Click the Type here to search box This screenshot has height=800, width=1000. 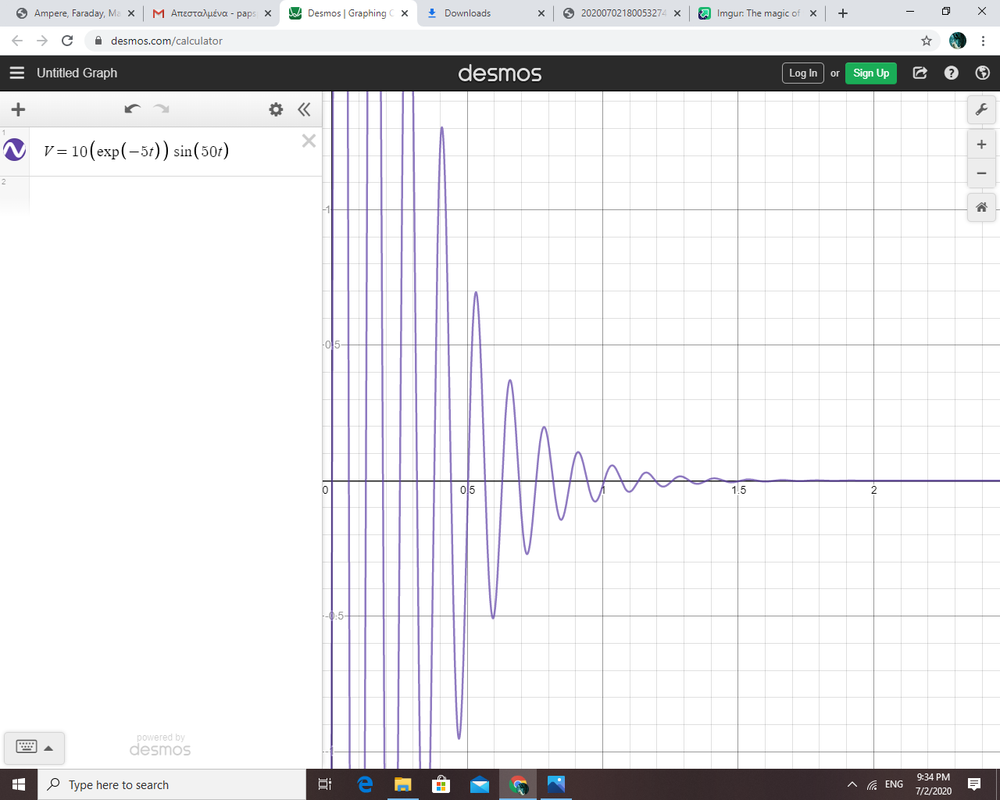[172, 785]
